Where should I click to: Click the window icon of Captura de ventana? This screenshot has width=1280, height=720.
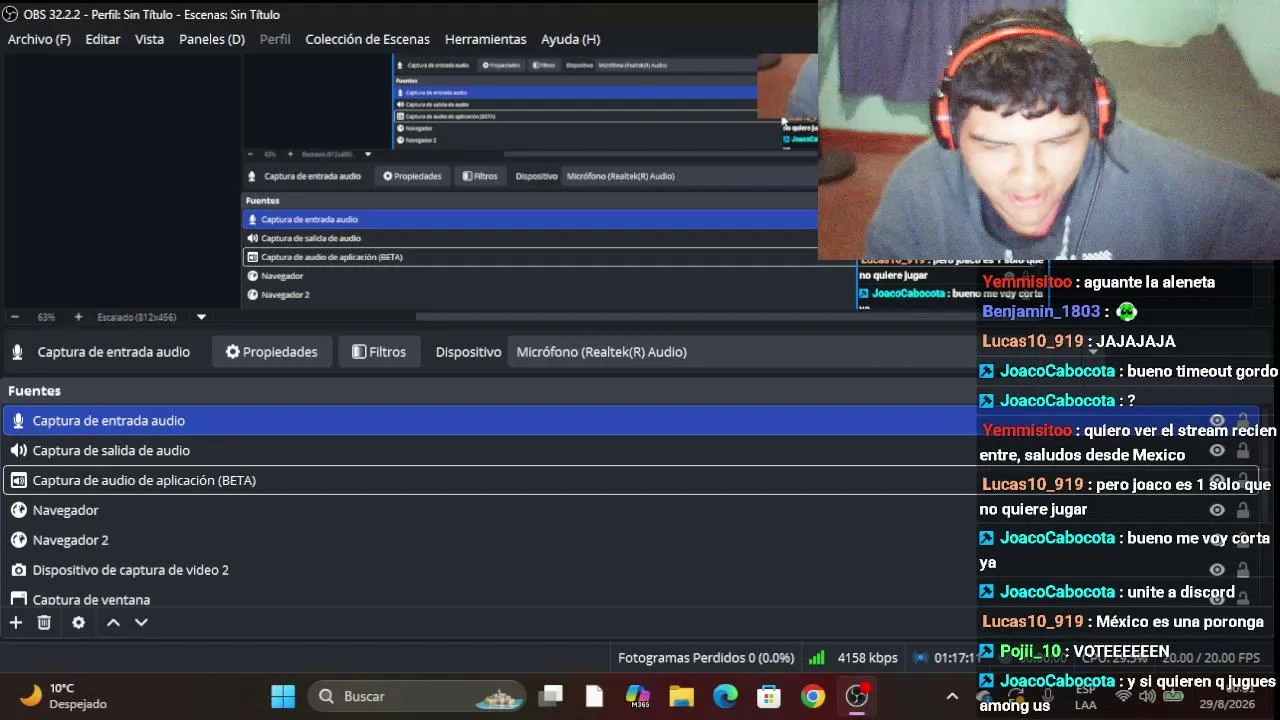coord(18,599)
